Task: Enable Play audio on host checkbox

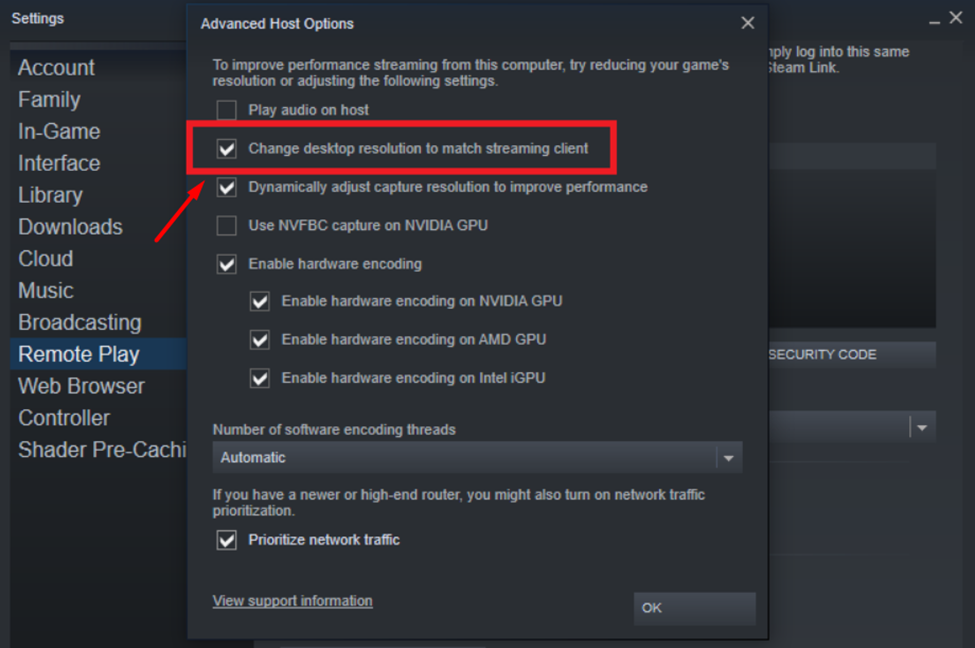Action: (x=227, y=110)
